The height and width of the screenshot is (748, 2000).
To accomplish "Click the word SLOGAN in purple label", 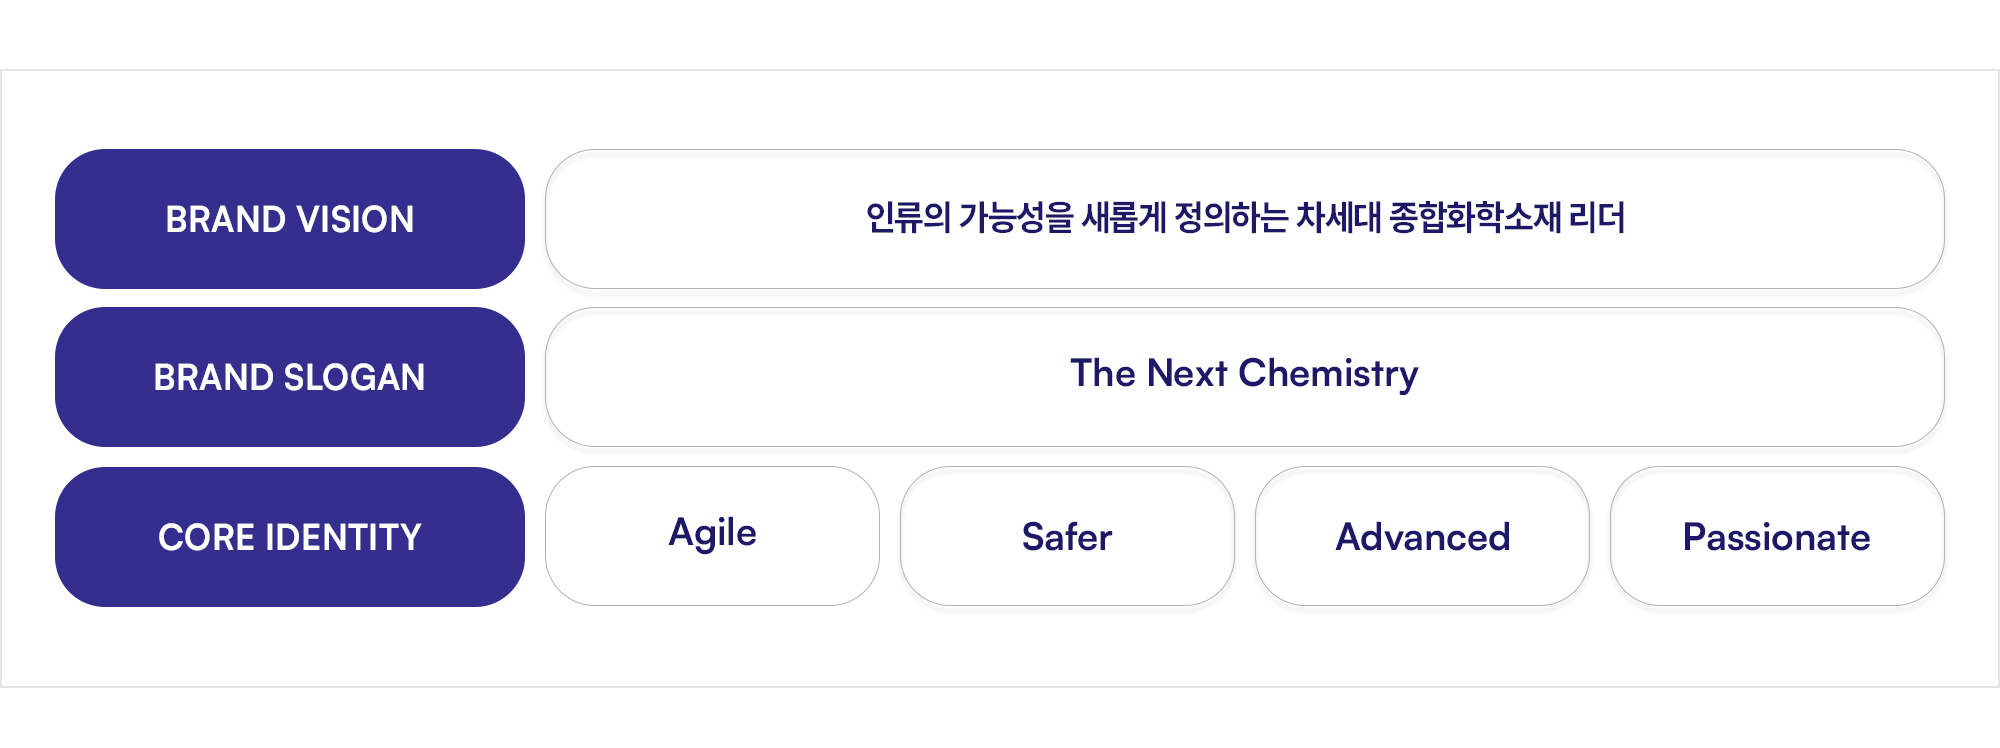I will pyautogui.click(x=354, y=377).
